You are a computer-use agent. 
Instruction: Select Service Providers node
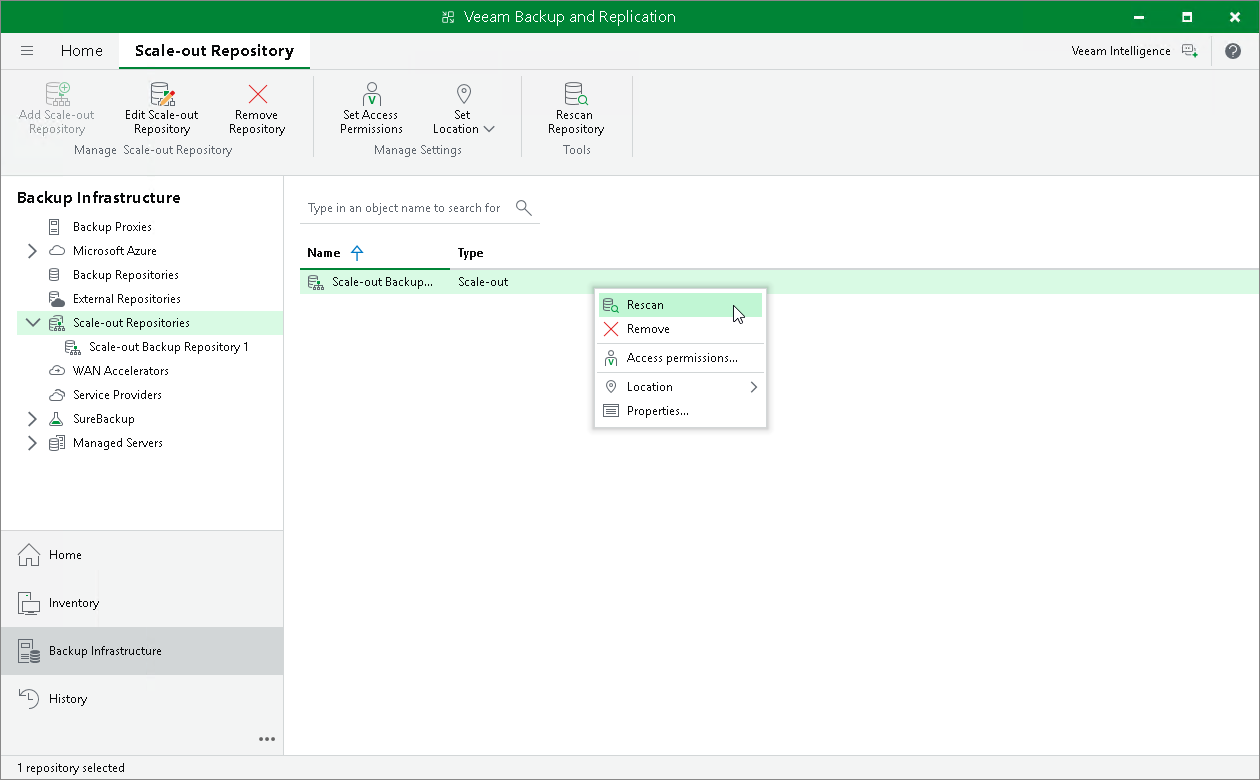tap(117, 395)
